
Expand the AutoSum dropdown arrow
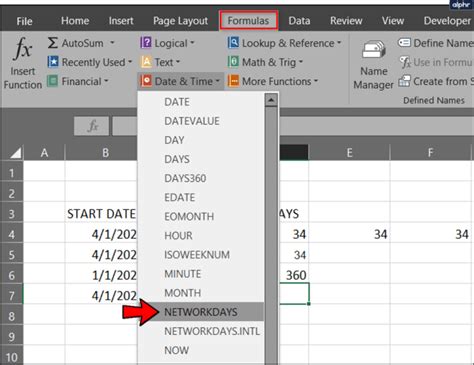click(112, 43)
